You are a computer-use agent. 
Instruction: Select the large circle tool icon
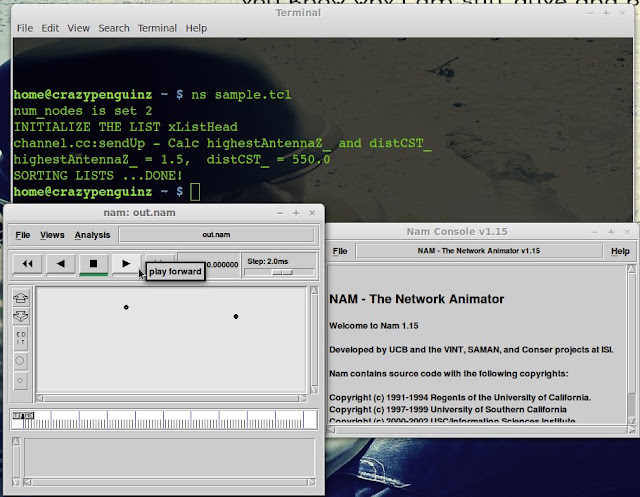tap(20, 361)
